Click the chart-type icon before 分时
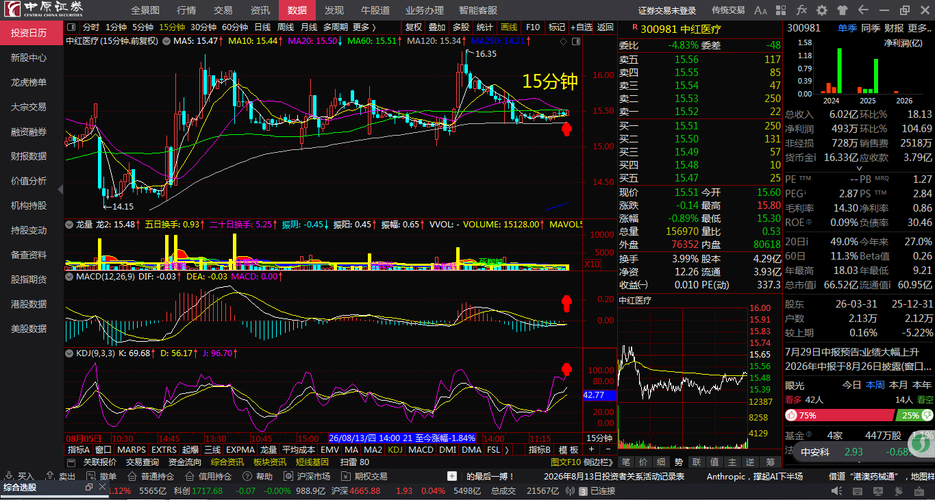935x500 pixels. (x=72, y=27)
